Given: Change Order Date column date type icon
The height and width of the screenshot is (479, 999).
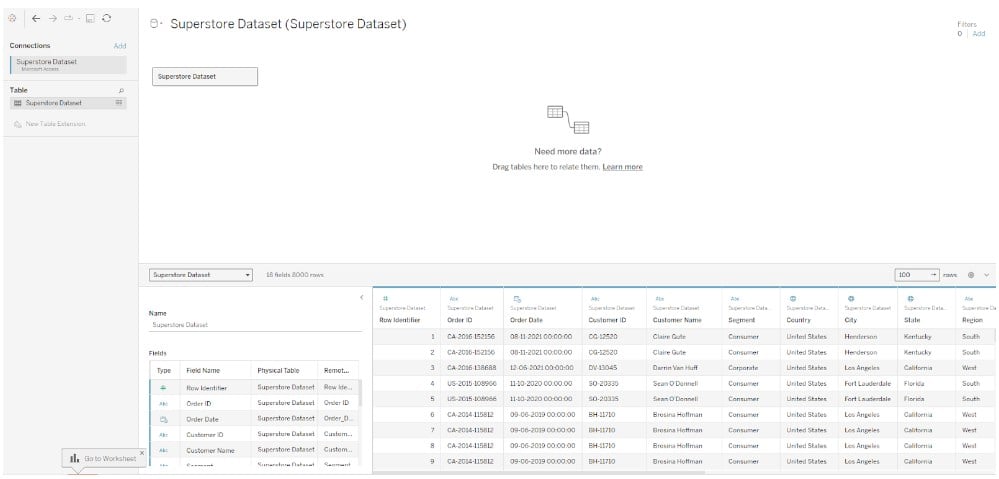Looking at the screenshot, I should [x=517, y=298].
